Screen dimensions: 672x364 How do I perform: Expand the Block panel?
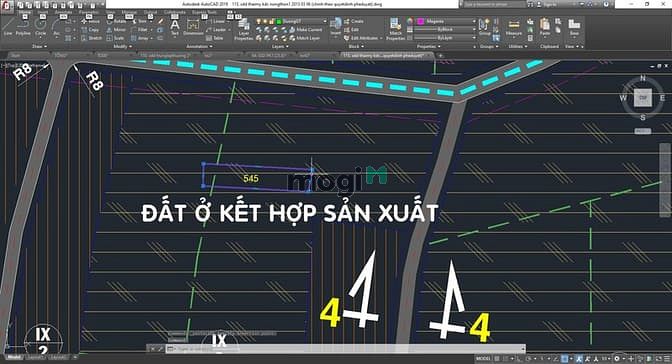356,46
